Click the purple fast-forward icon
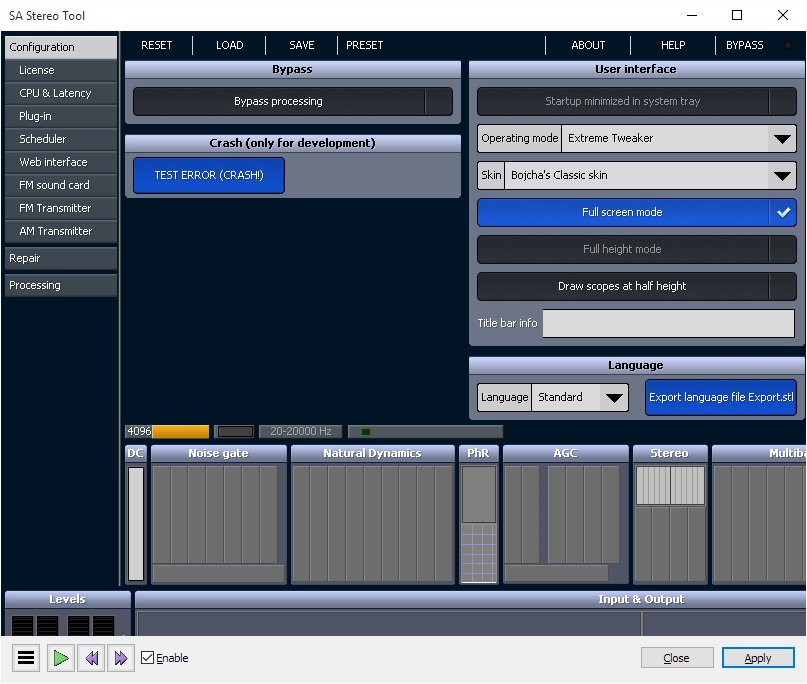The height and width of the screenshot is (684, 807). [121, 658]
